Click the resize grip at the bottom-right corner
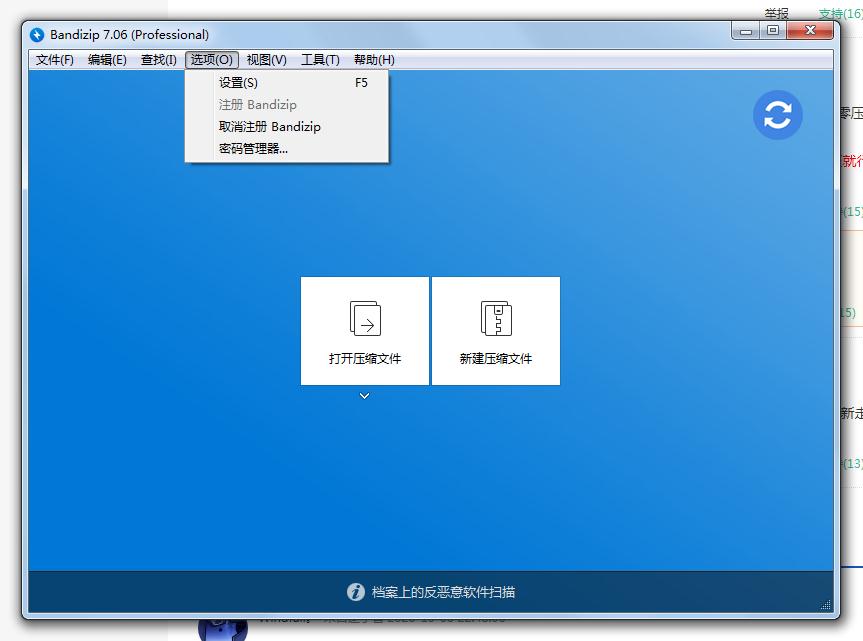This screenshot has width=863, height=641. [826, 606]
